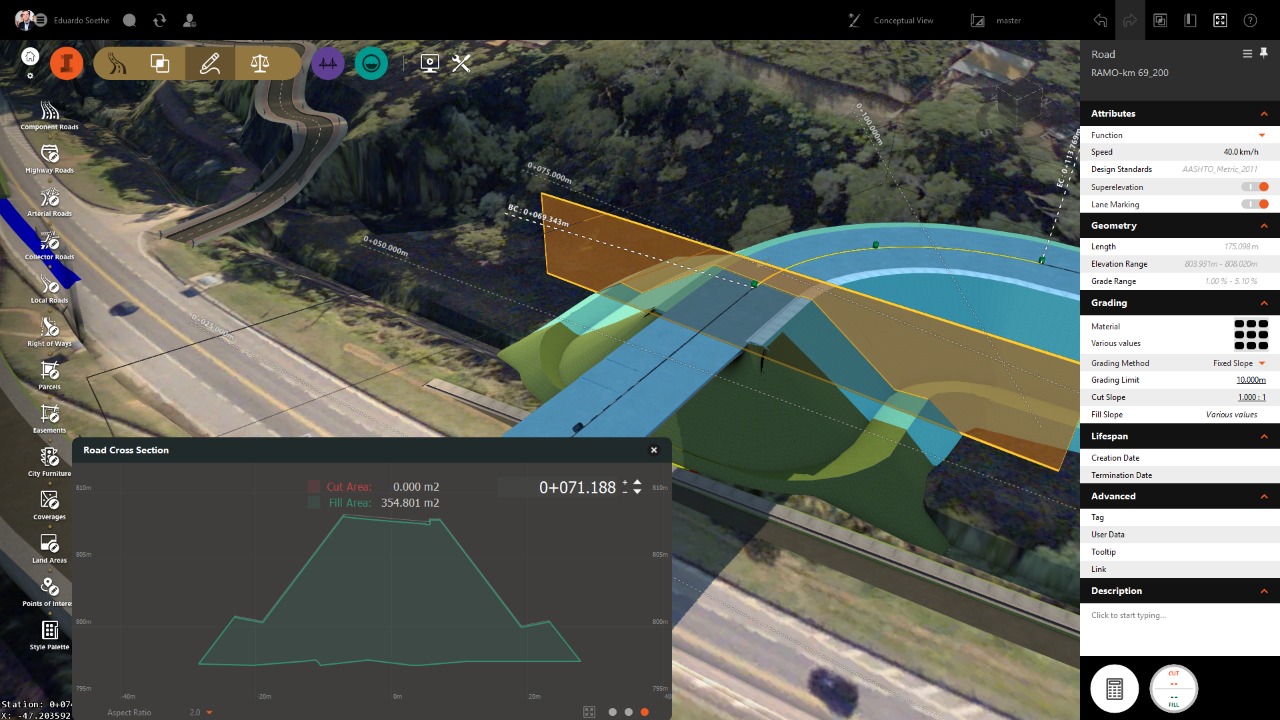Open the balance scales analysis tool
1280x720 pixels.
point(260,63)
